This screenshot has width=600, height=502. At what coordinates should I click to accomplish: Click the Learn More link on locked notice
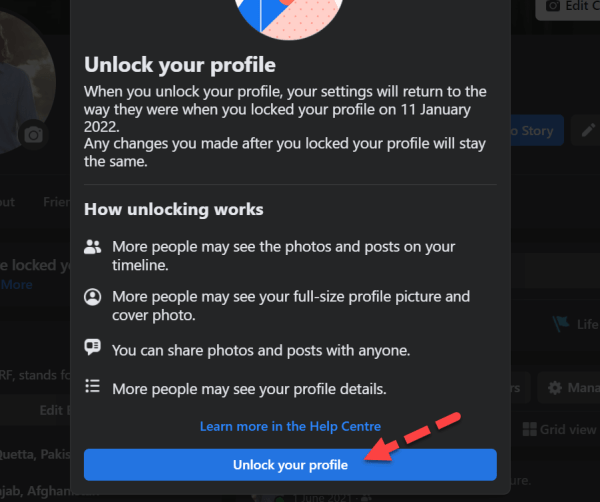click(x=16, y=285)
